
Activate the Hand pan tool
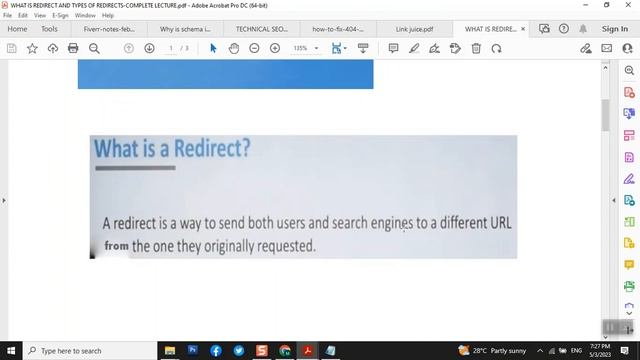pyautogui.click(x=234, y=49)
